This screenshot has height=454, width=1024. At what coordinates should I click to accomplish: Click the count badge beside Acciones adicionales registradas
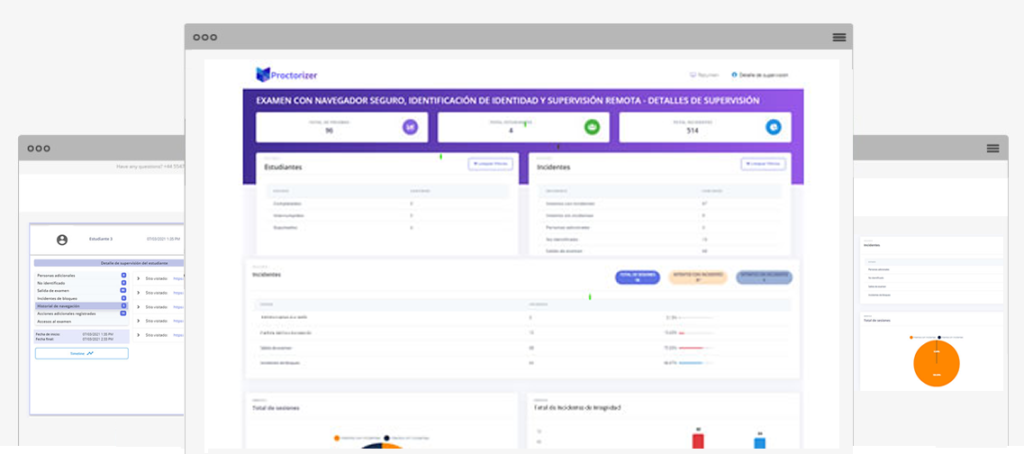coord(123,314)
